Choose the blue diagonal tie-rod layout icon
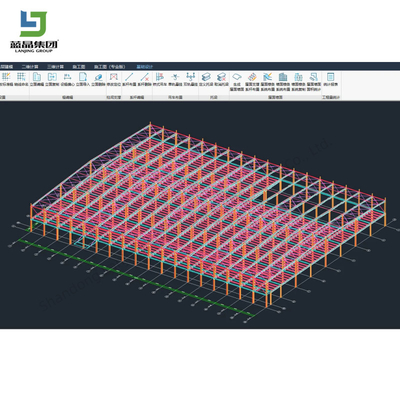Screen dimensions: 400x400 coord(129,77)
